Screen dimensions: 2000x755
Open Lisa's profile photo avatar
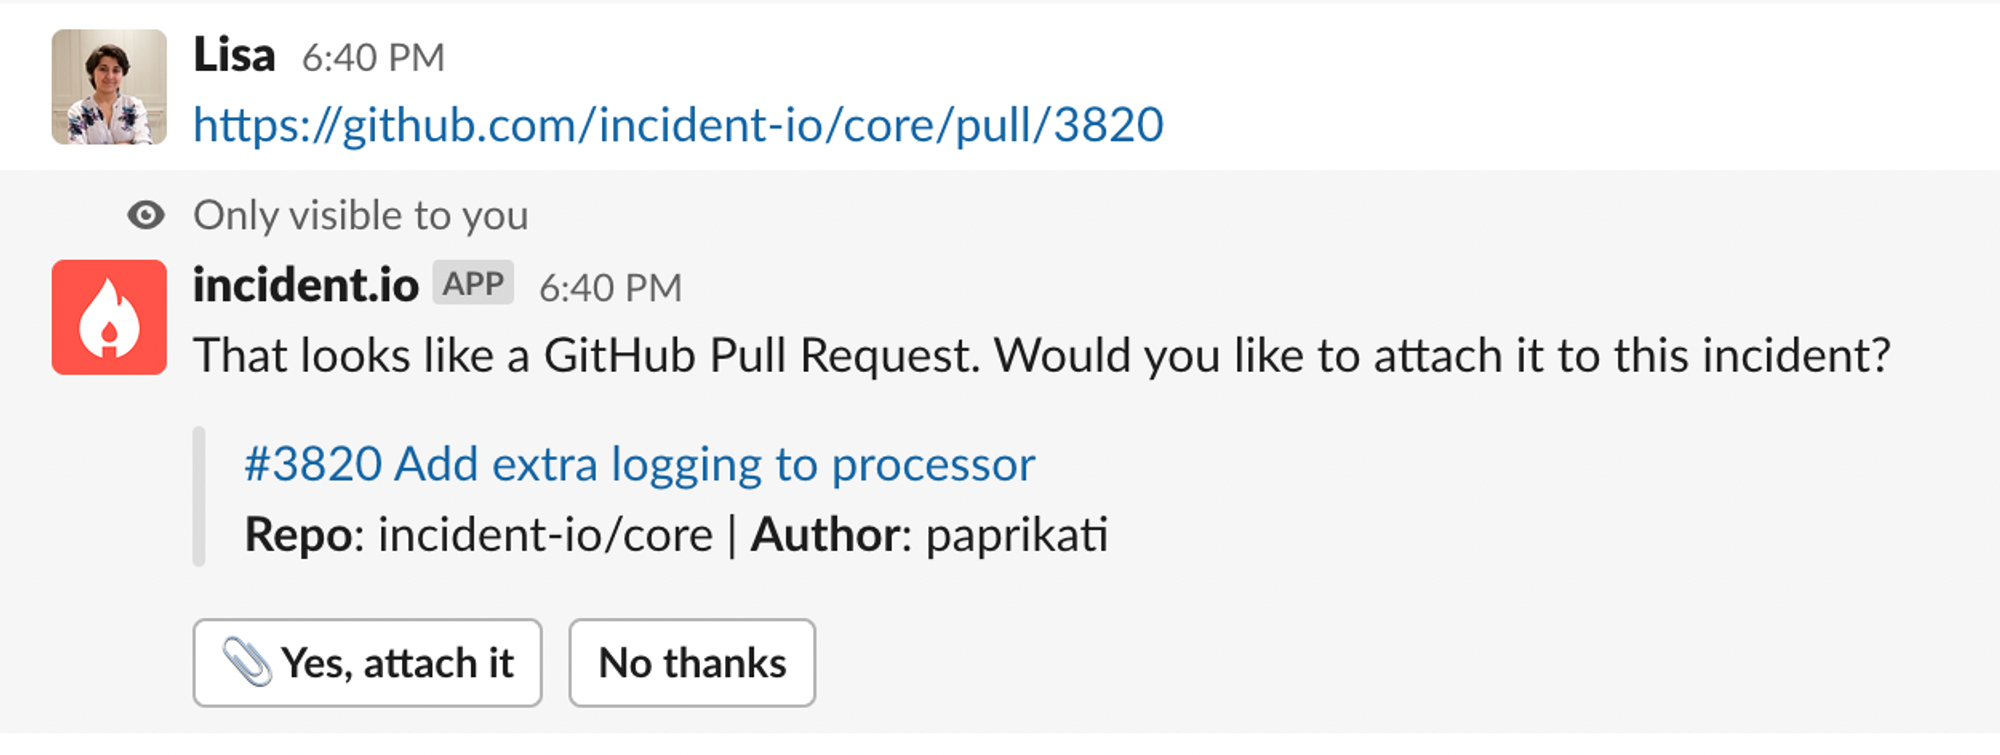pos(109,87)
